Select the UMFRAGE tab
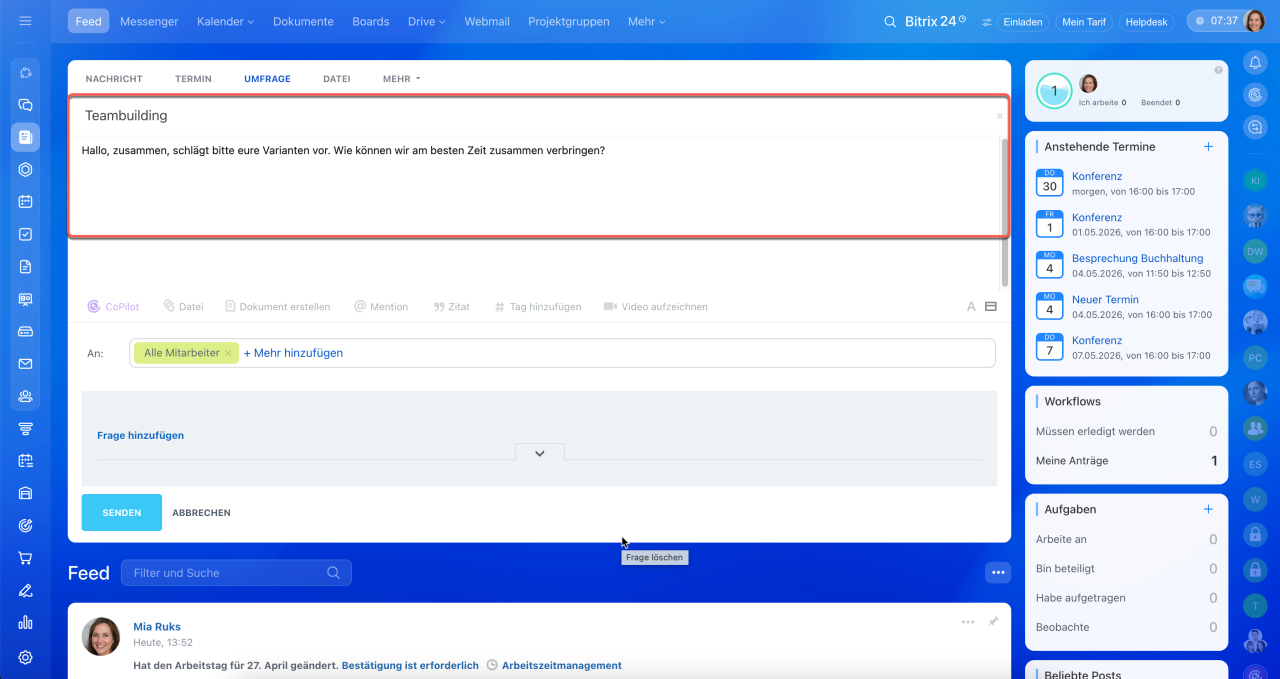 click(x=267, y=78)
